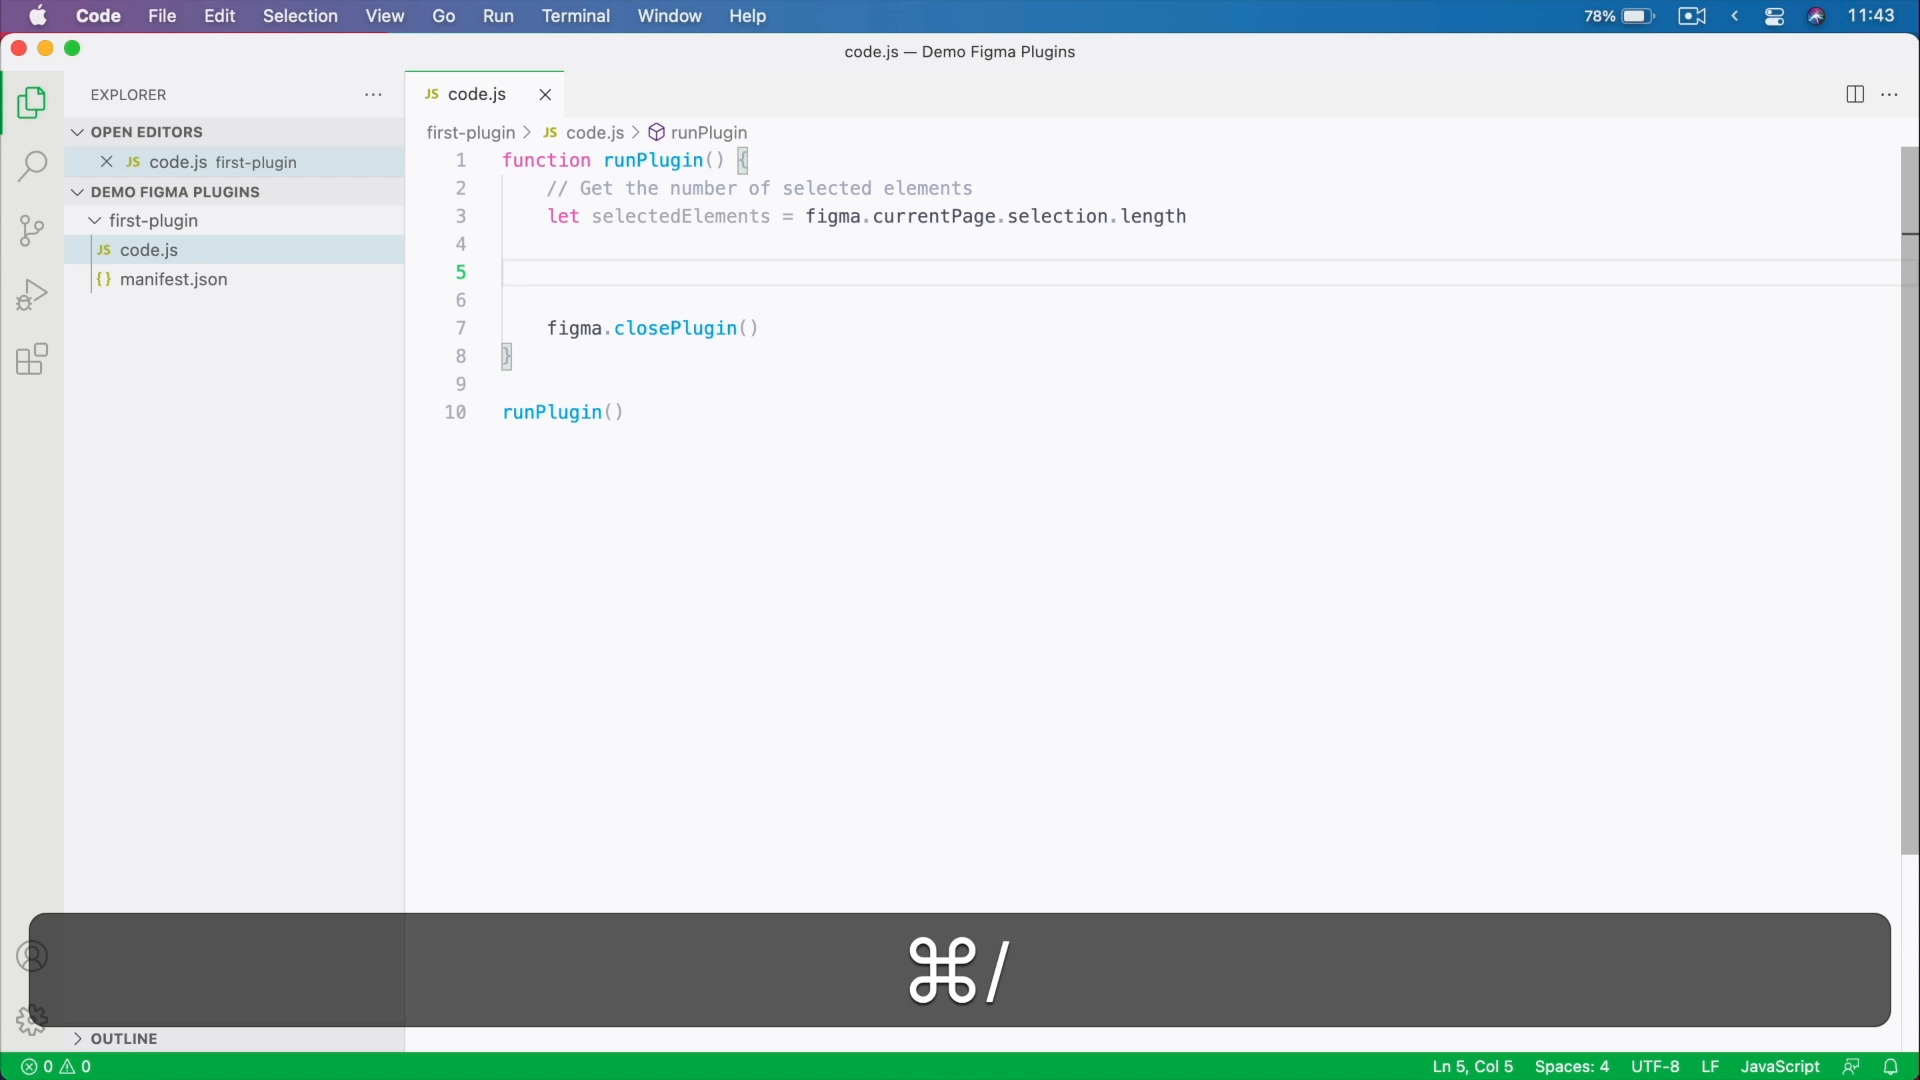Click figma.closePlugin() on line 7

click(653, 329)
